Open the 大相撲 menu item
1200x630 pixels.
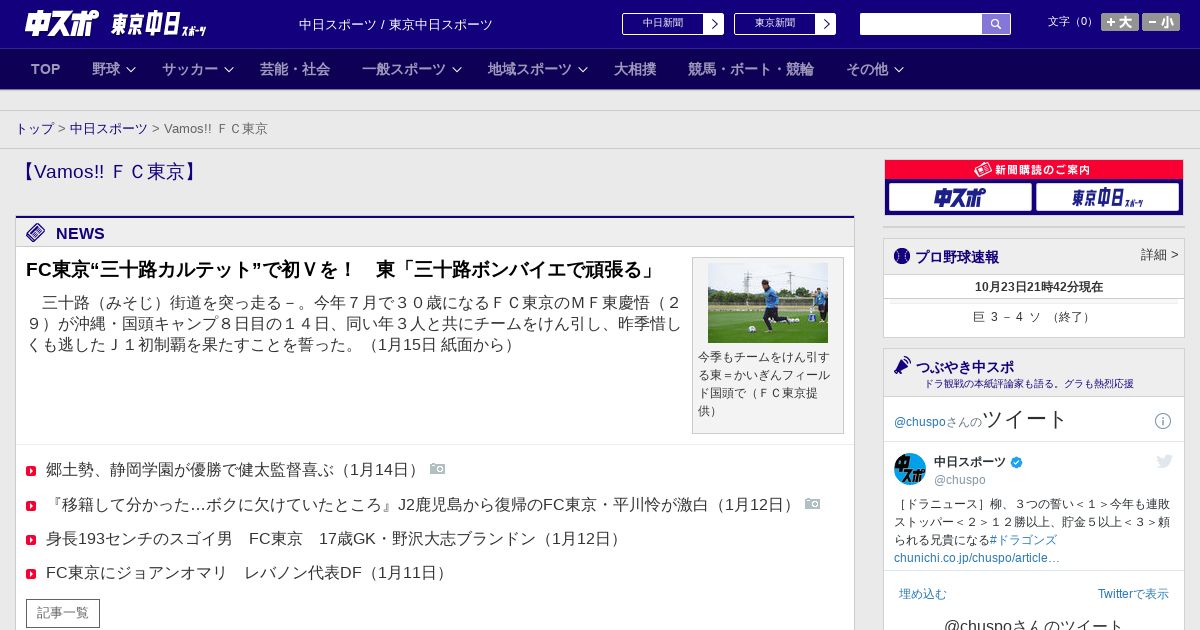point(635,69)
